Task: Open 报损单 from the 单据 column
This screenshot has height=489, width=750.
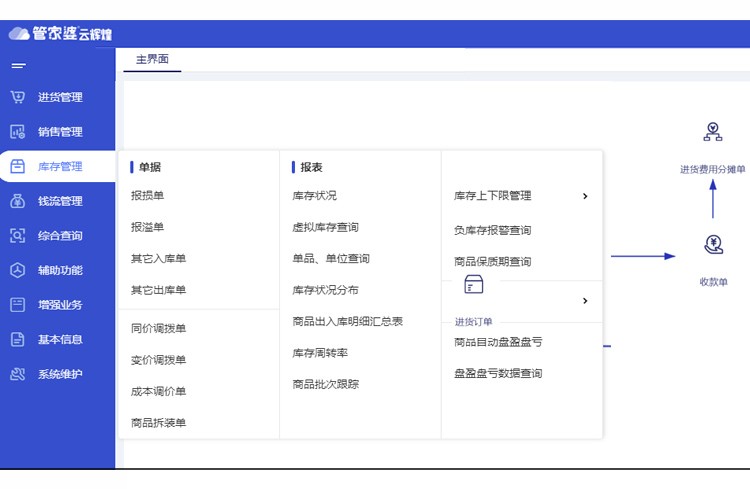Action: 147,196
